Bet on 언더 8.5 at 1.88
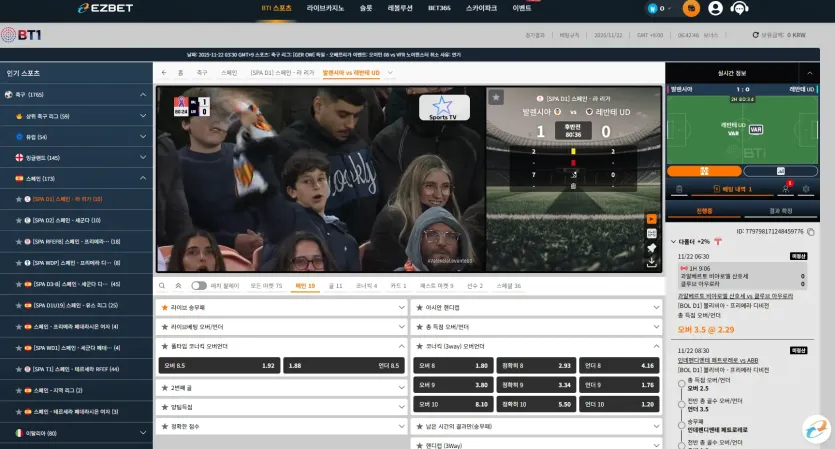The image size is (835, 449). click(x=344, y=365)
